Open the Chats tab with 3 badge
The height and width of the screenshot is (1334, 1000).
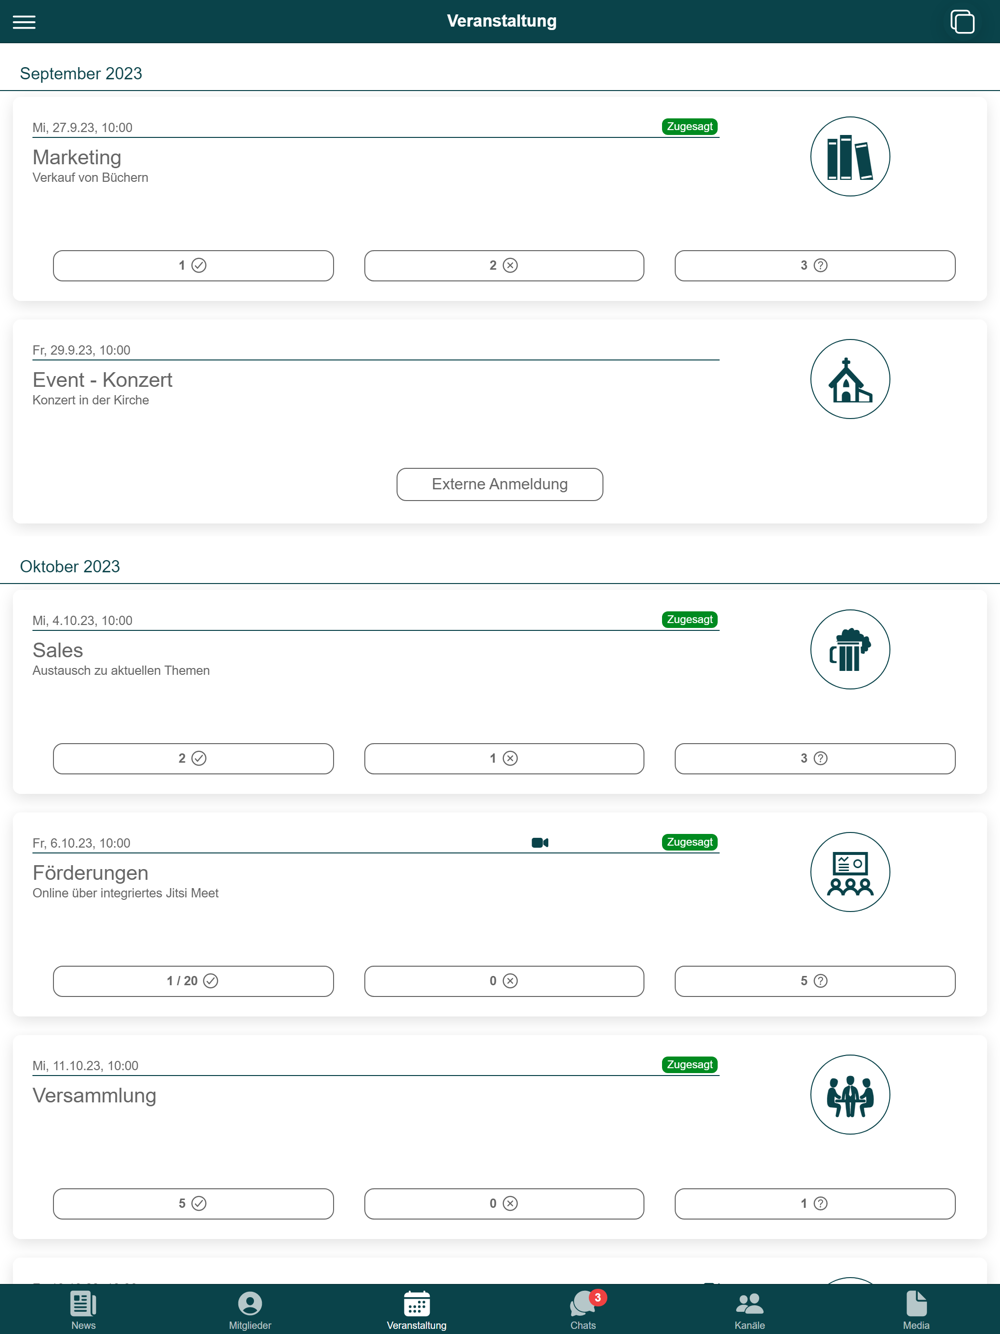[583, 1309]
